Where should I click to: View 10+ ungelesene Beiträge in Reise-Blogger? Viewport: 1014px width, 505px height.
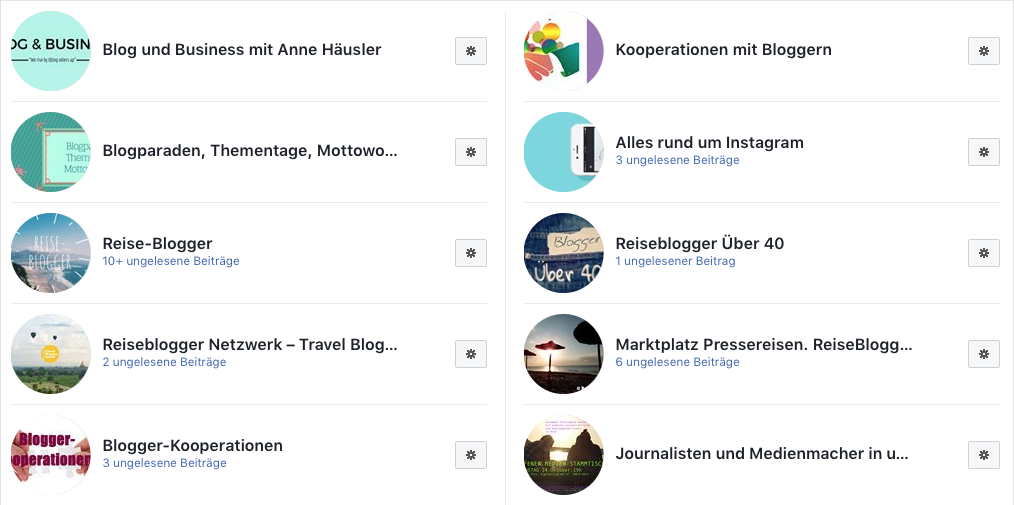171,261
